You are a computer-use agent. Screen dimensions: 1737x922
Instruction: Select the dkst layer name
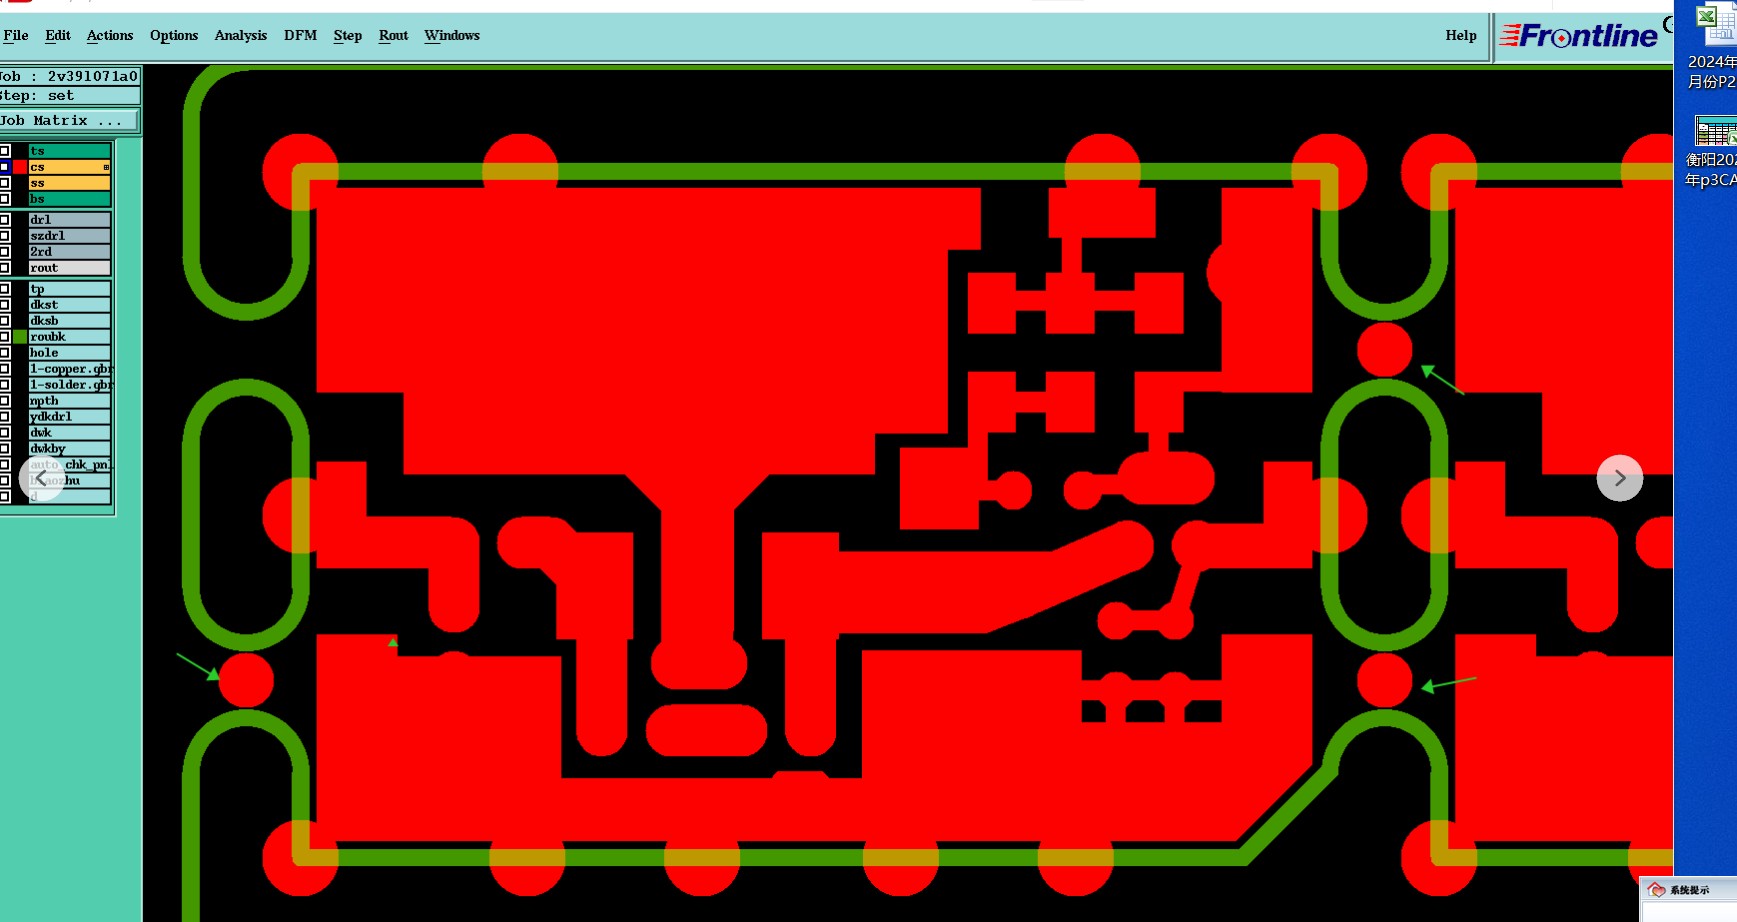(x=70, y=305)
